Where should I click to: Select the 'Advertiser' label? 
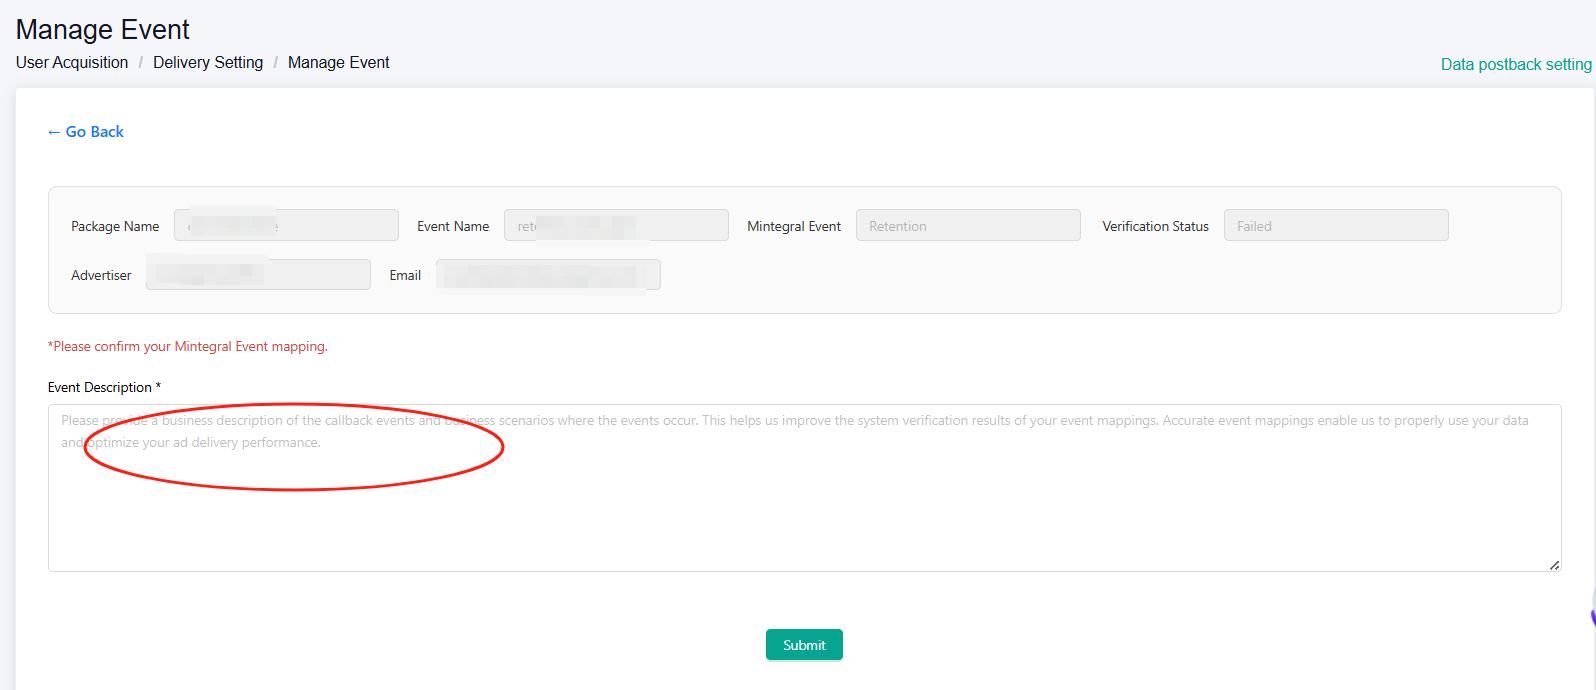point(101,275)
